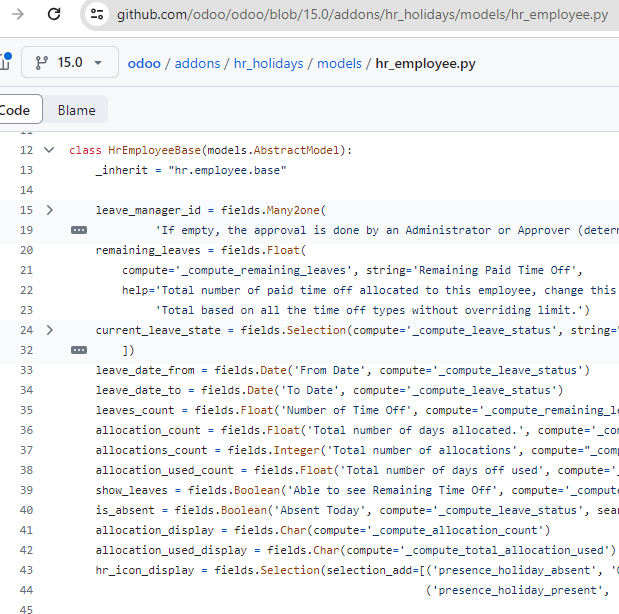Viewport: 619px width, 614px height.
Task: Collapse the HrEmployeeBase class at line 12
Action: coord(49,150)
